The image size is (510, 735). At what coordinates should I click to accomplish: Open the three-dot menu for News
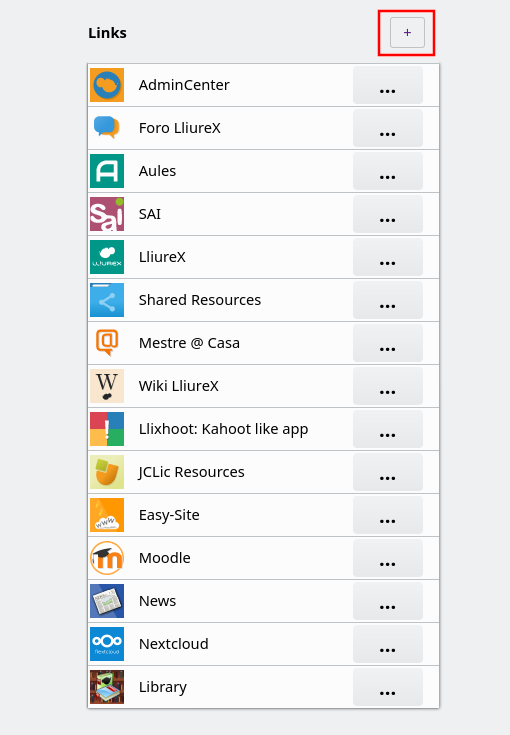pos(388,601)
